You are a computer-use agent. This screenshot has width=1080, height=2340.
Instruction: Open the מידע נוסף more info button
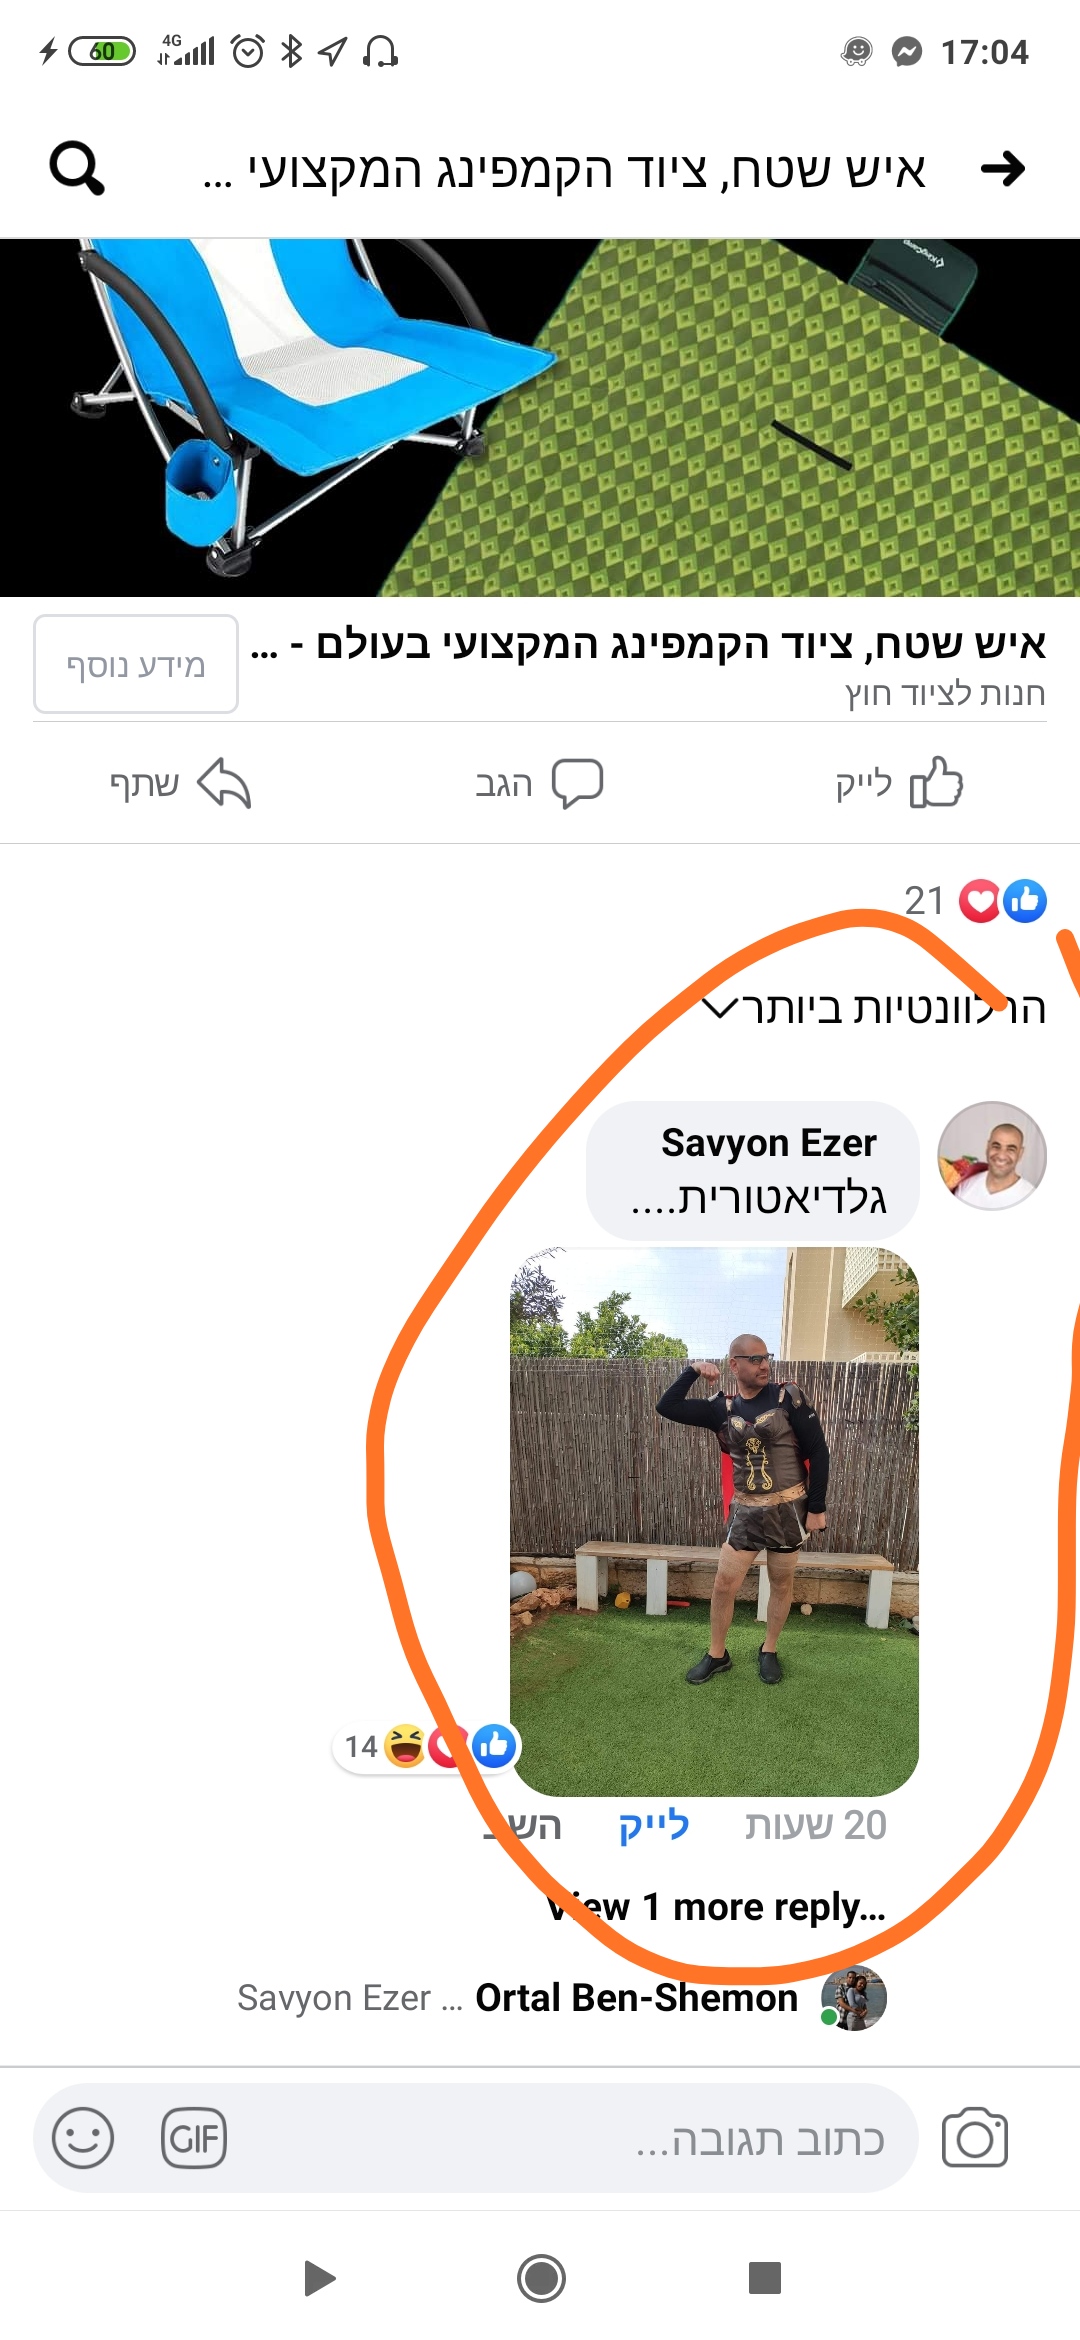136,664
